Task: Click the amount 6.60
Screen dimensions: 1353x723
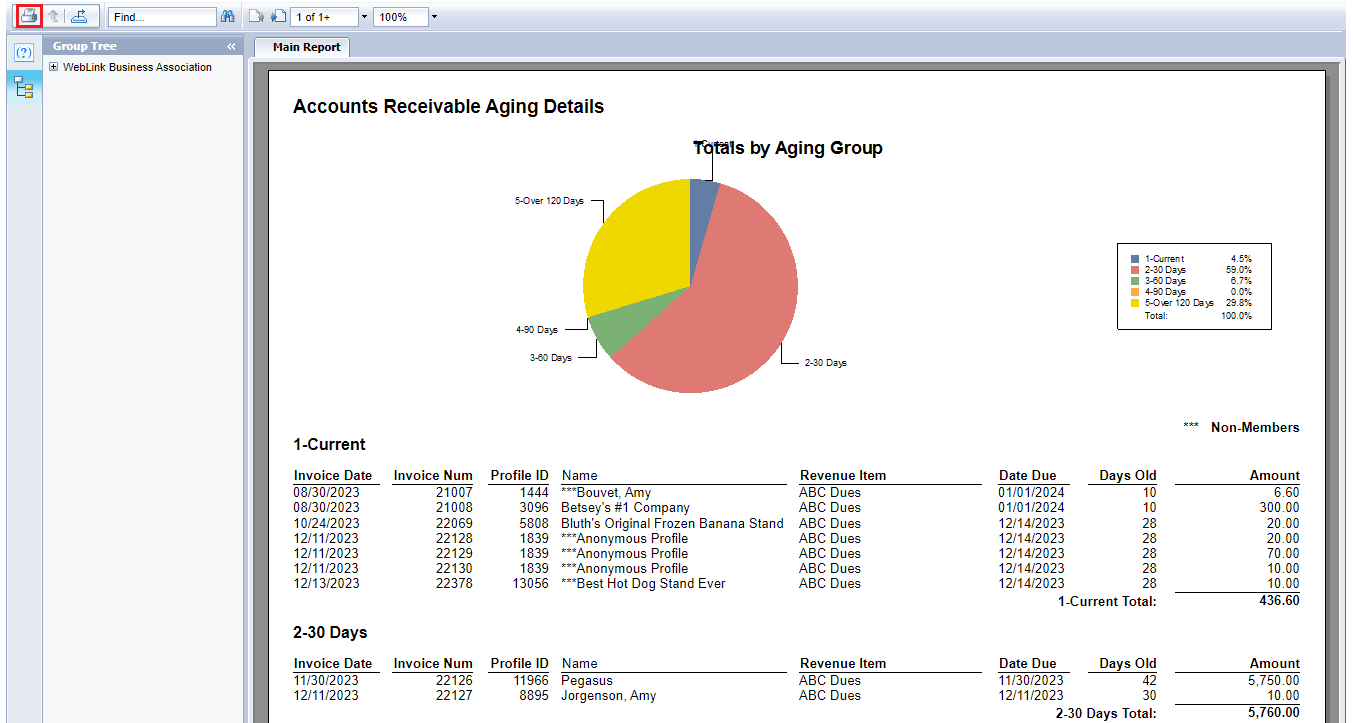Action: [x=1287, y=492]
